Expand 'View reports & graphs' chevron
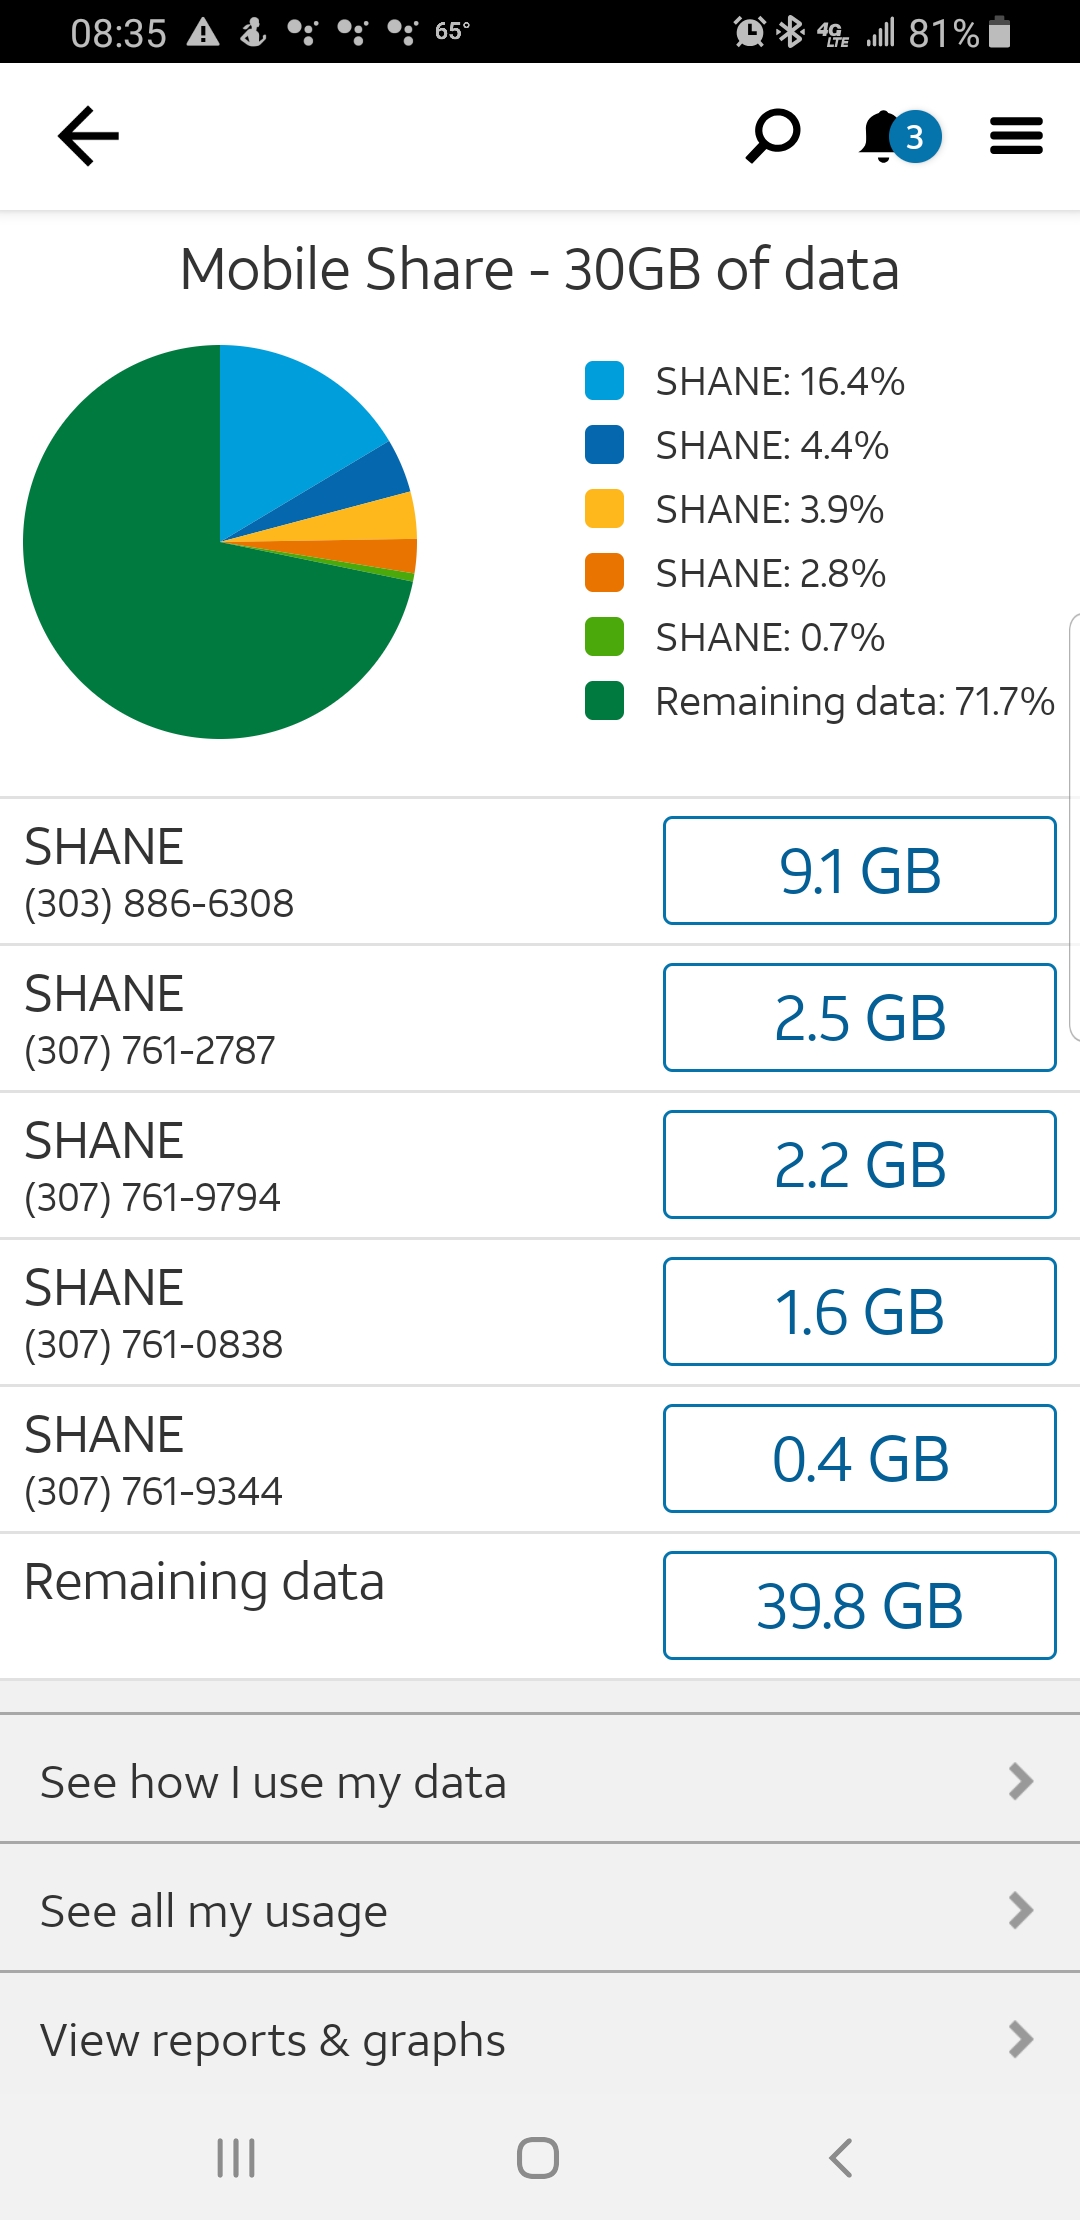The height and width of the screenshot is (2220, 1080). coord(1020,2039)
